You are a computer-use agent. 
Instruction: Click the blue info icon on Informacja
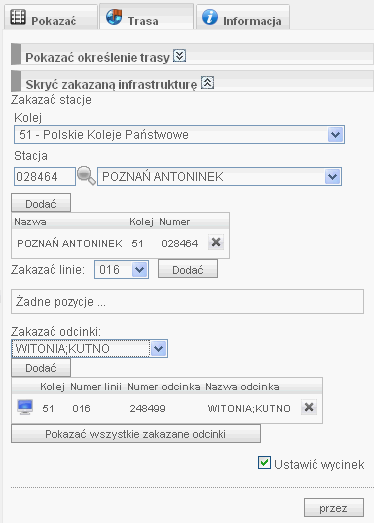[x=210, y=17]
